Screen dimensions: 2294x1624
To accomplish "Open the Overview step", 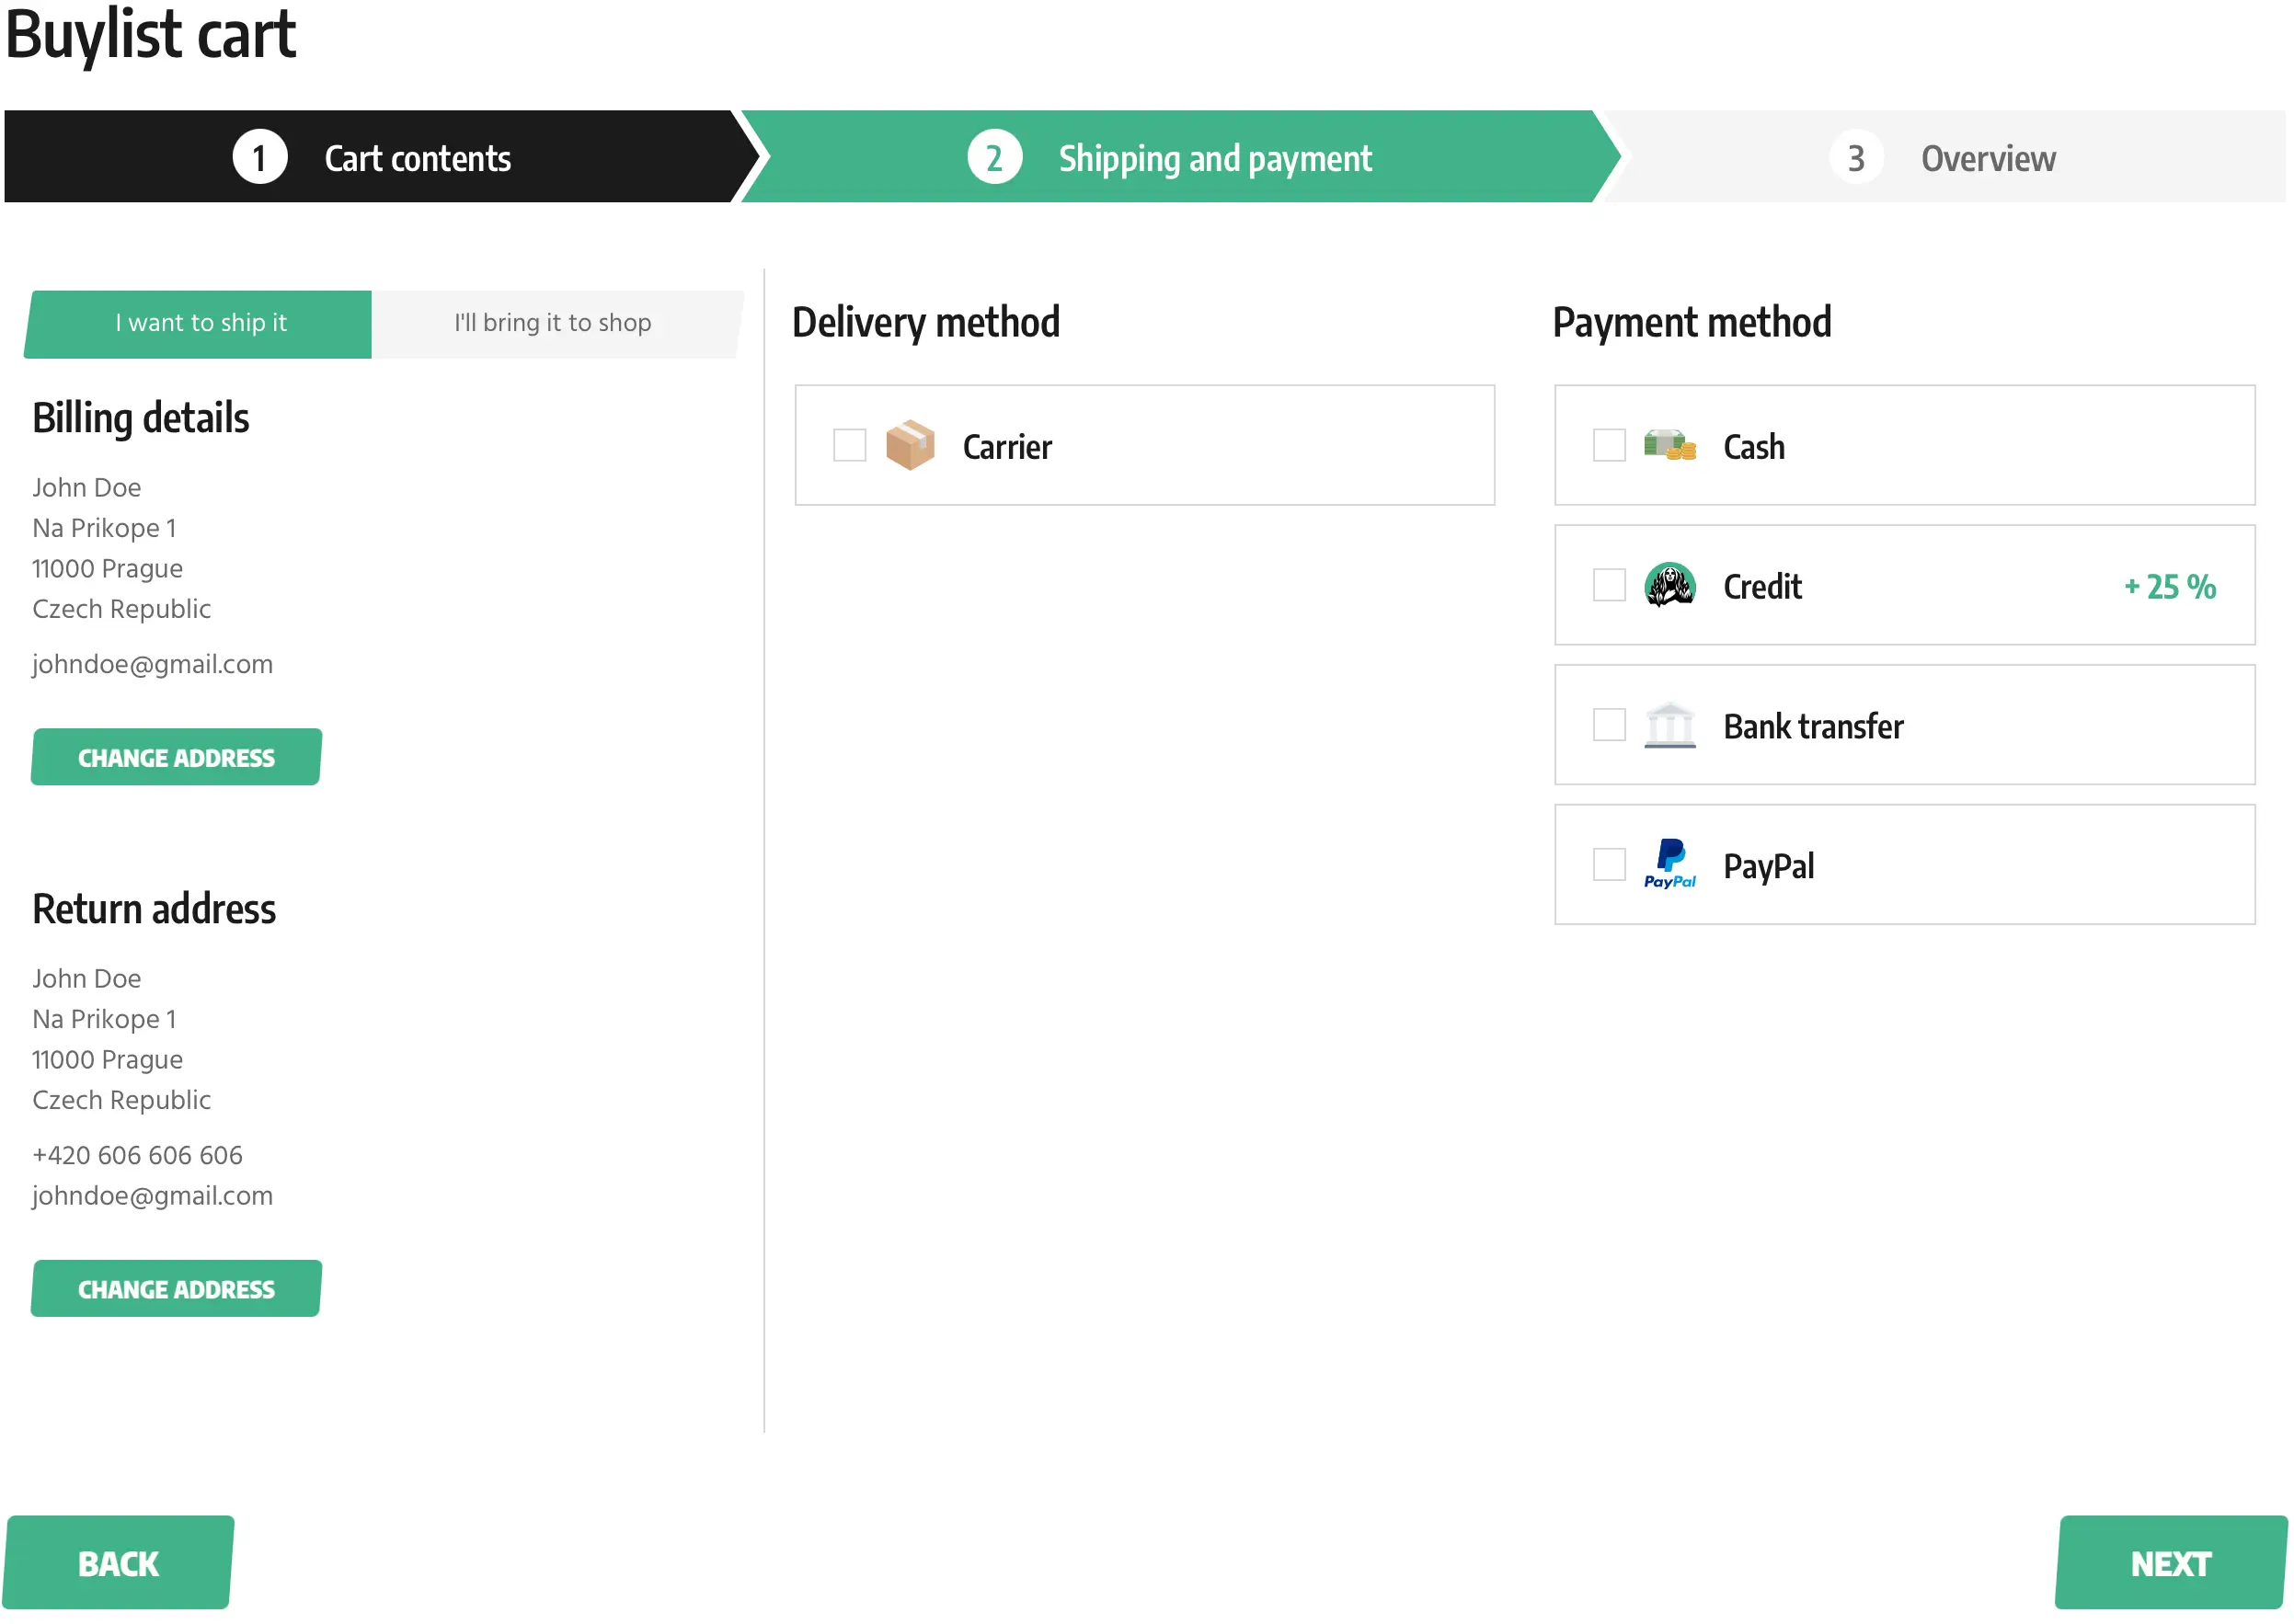I will point(1945,157).
